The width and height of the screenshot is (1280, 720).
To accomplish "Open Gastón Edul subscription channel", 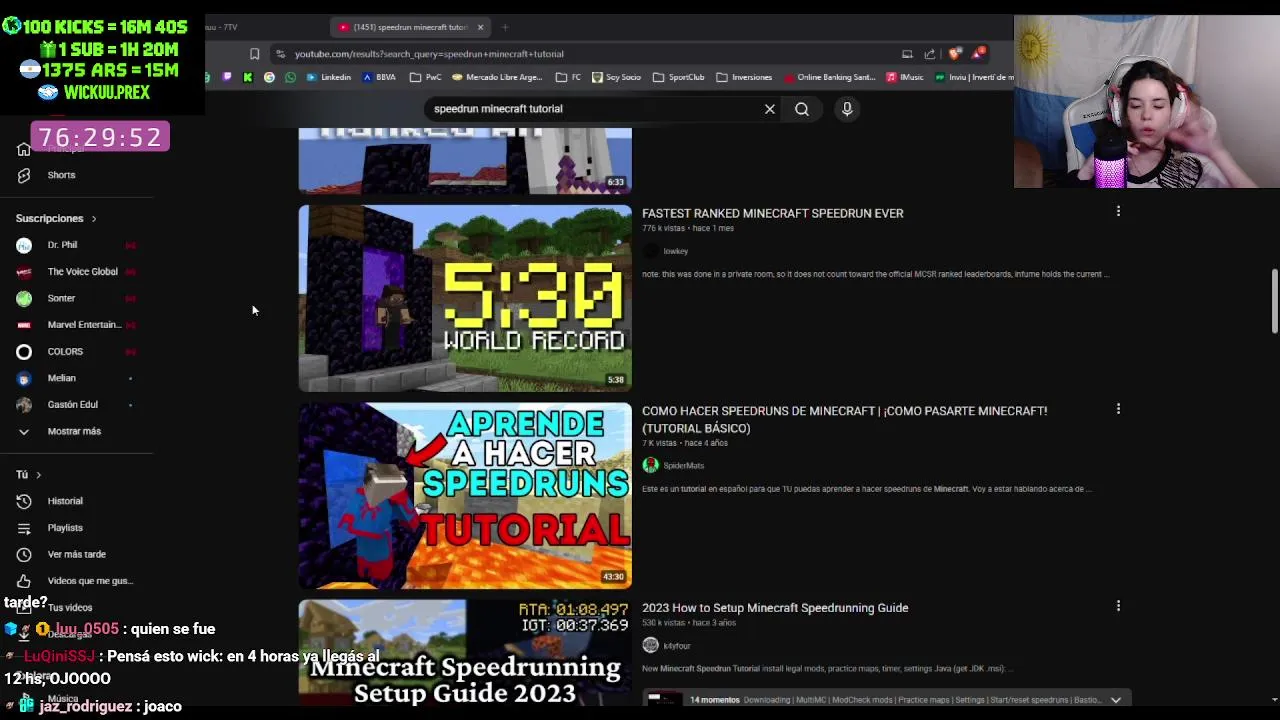I will 72,405.
